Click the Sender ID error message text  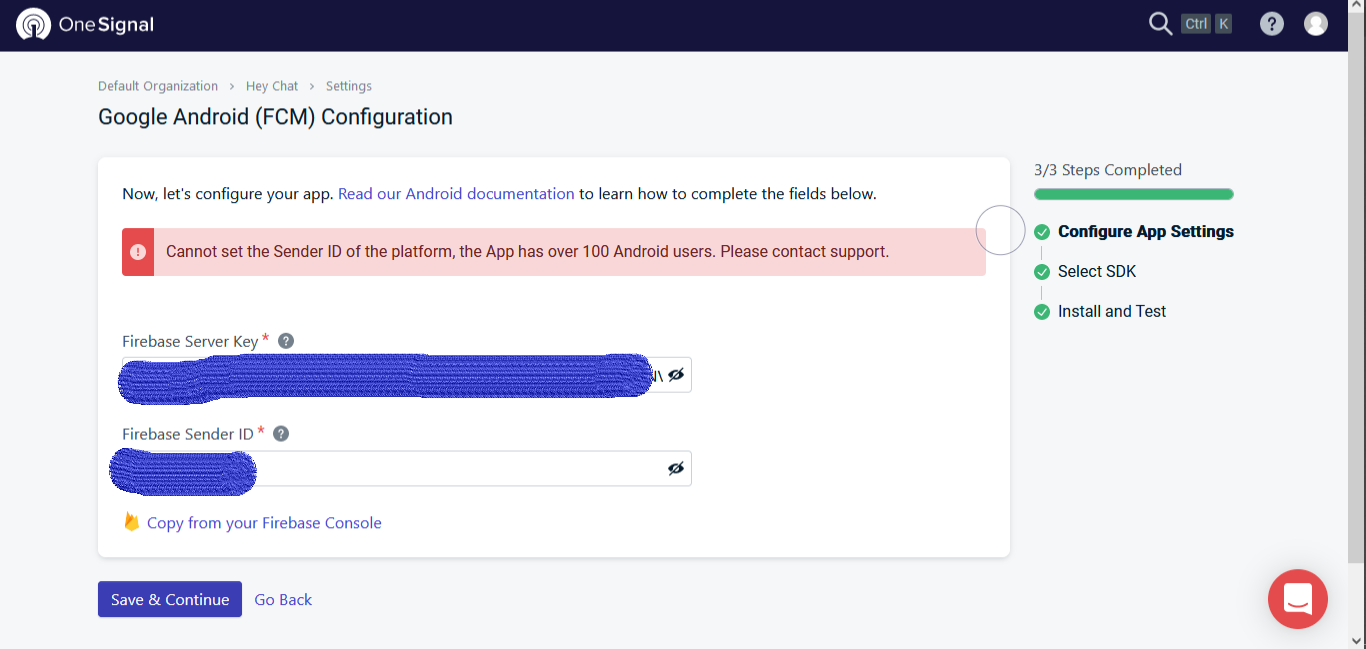click(527, 252)
